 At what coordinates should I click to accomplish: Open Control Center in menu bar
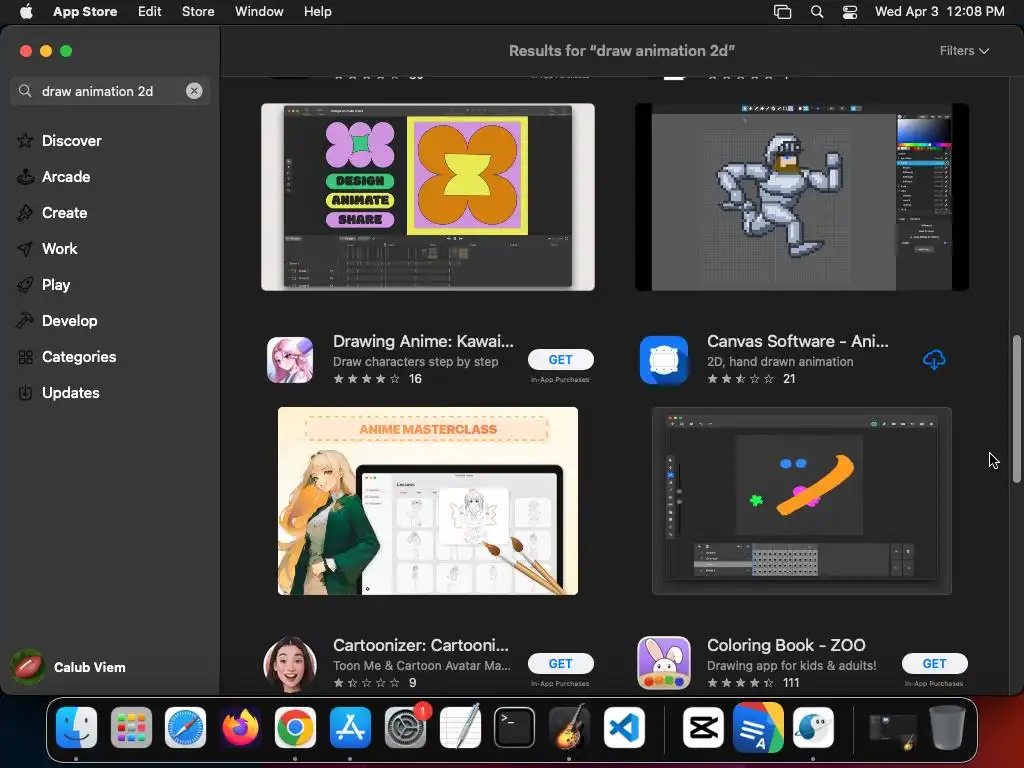(850, 12)
